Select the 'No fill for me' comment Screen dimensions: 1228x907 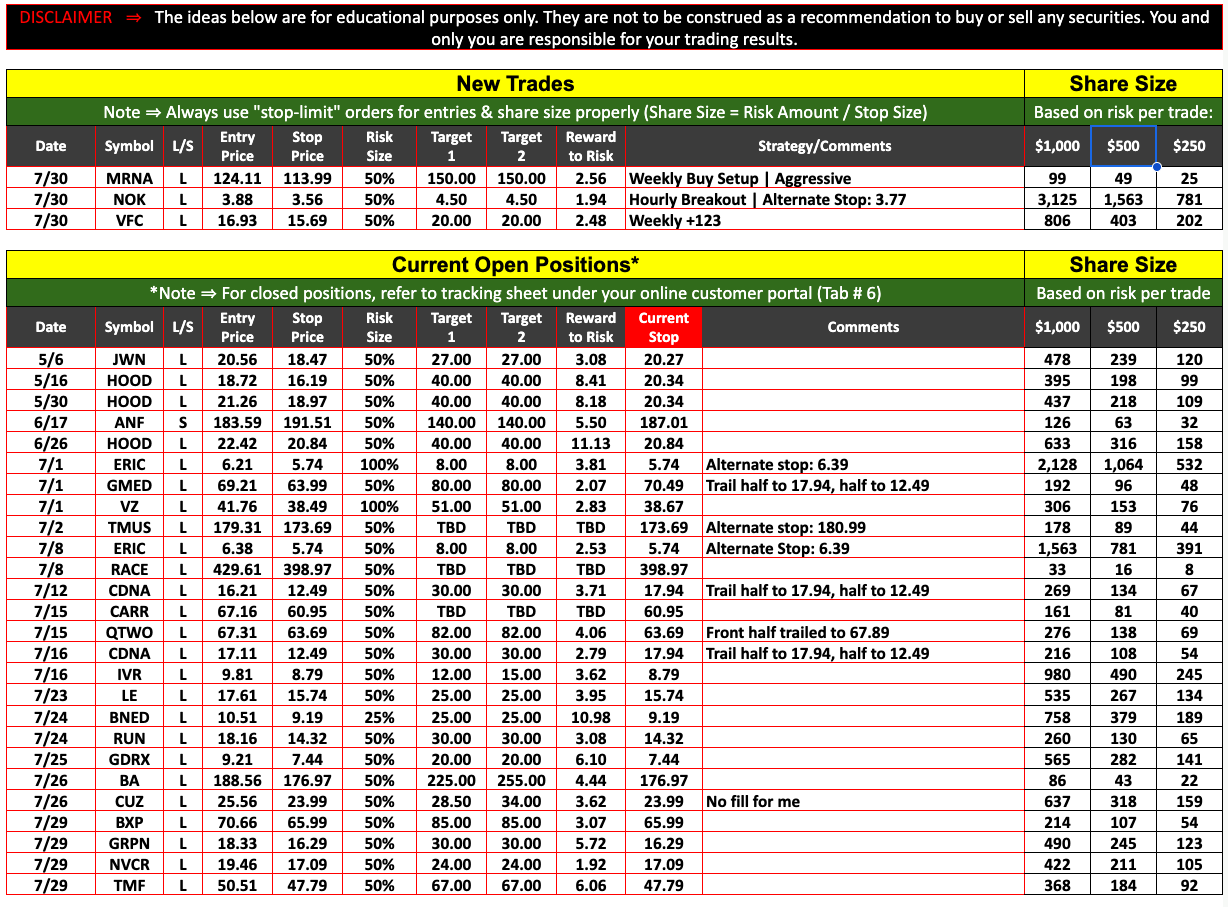point(753,801)
